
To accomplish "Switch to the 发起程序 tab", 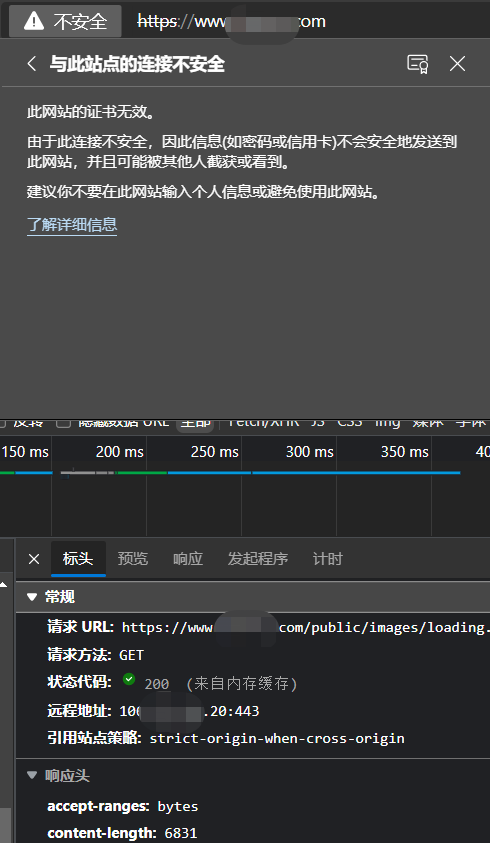I will pos(258,559).
